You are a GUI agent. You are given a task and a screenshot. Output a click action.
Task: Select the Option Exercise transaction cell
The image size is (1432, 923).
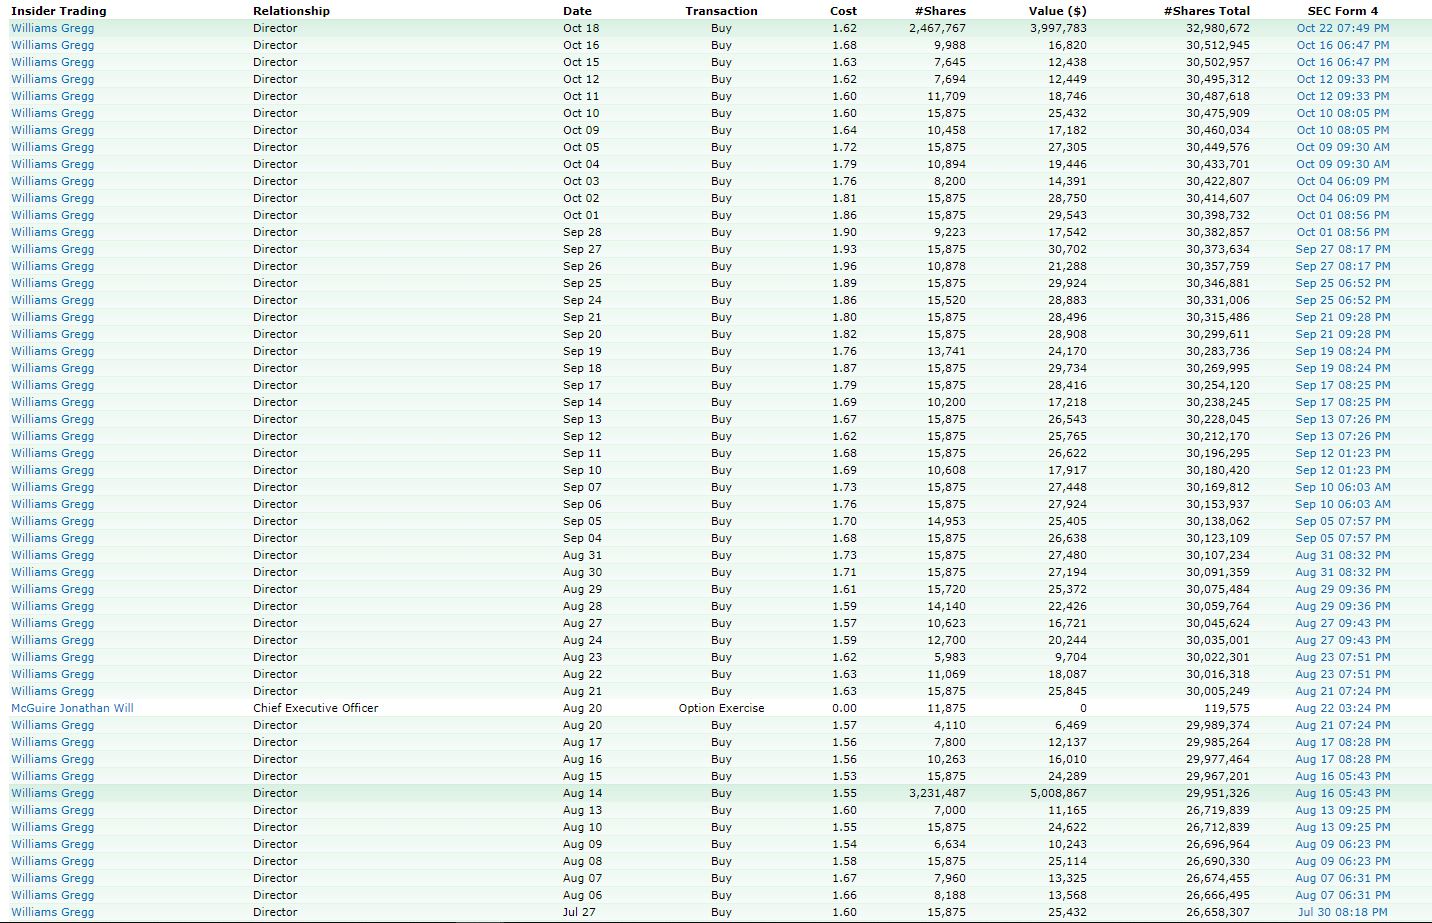point(721,708)
